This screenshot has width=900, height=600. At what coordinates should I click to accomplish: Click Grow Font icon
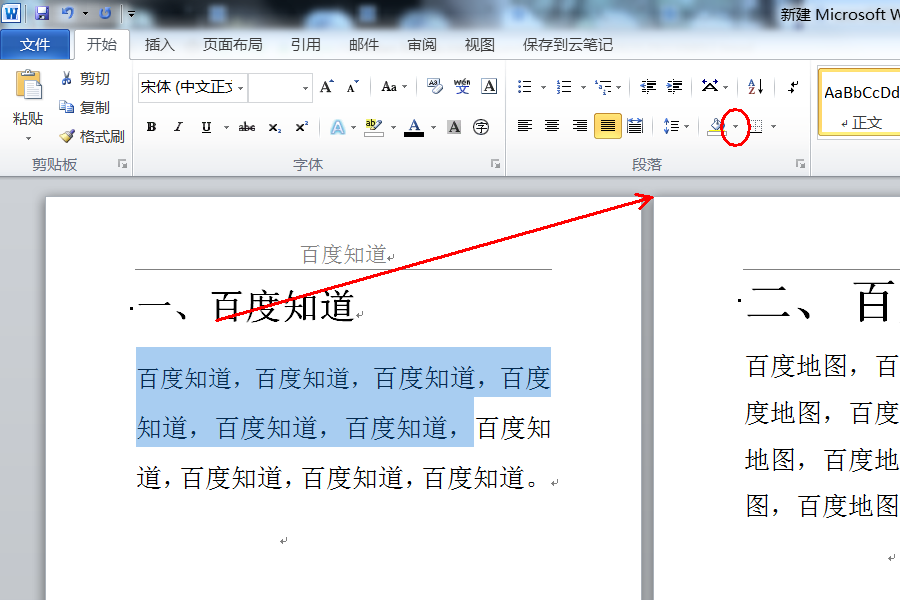click(x=327, y=87)
